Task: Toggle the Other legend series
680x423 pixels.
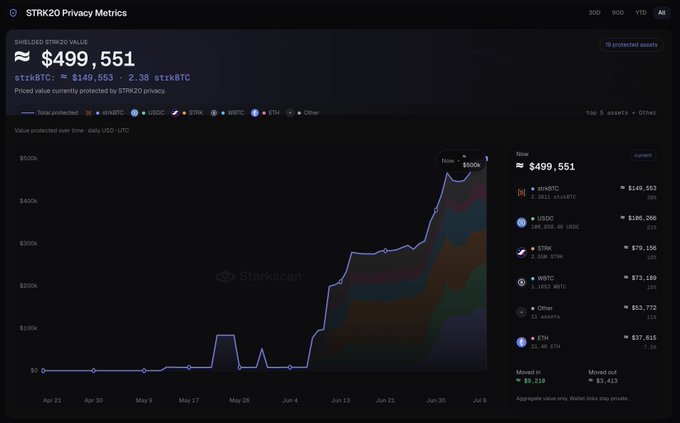Action: (308, 113)
